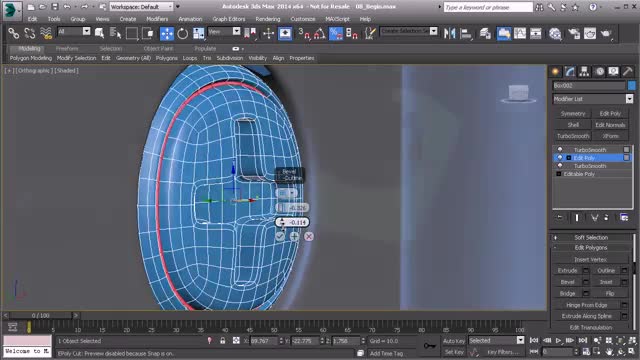Open the Display command panel tab
This screenshot has width=640, height=360.
[x=613, y=72]
